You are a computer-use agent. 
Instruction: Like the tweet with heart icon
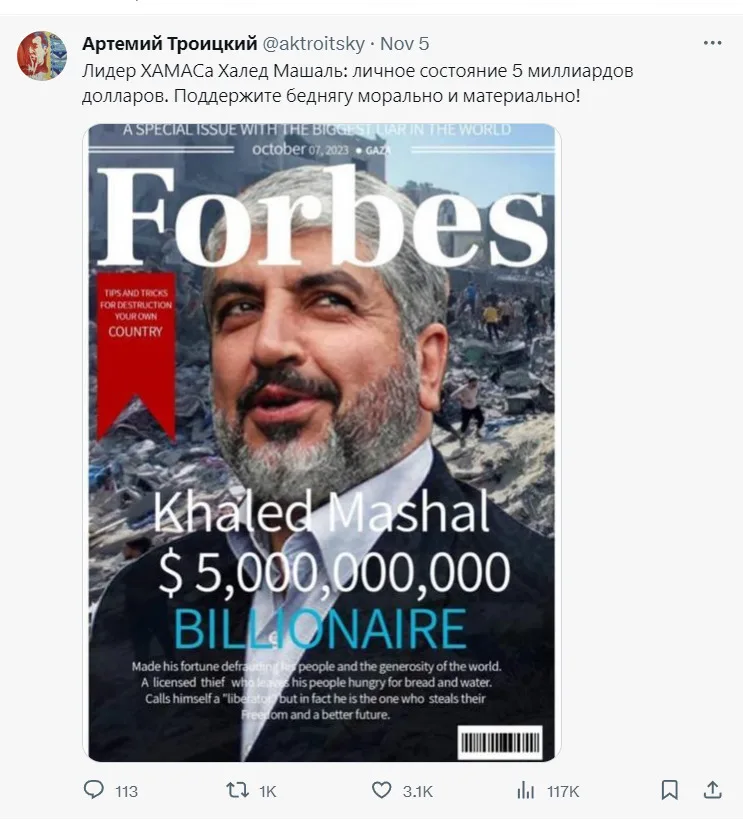[x=381, y=790]
